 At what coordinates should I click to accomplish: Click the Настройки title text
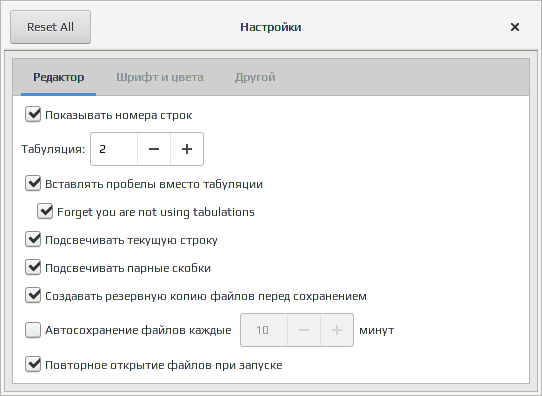click(271, 27)
